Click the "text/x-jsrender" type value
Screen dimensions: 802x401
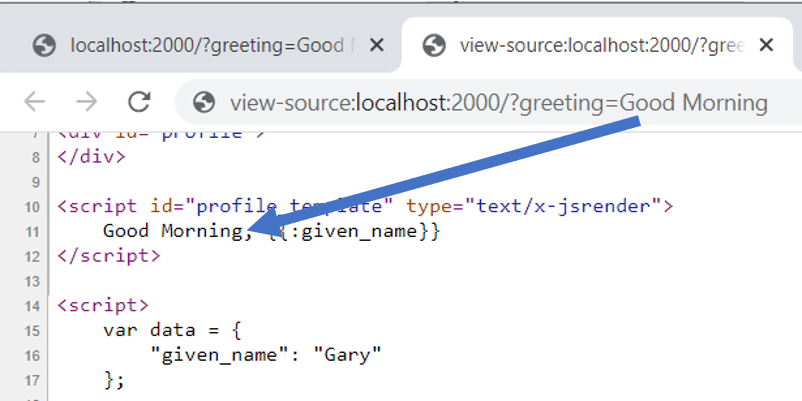pyautogui.click(x=577, y=207)
